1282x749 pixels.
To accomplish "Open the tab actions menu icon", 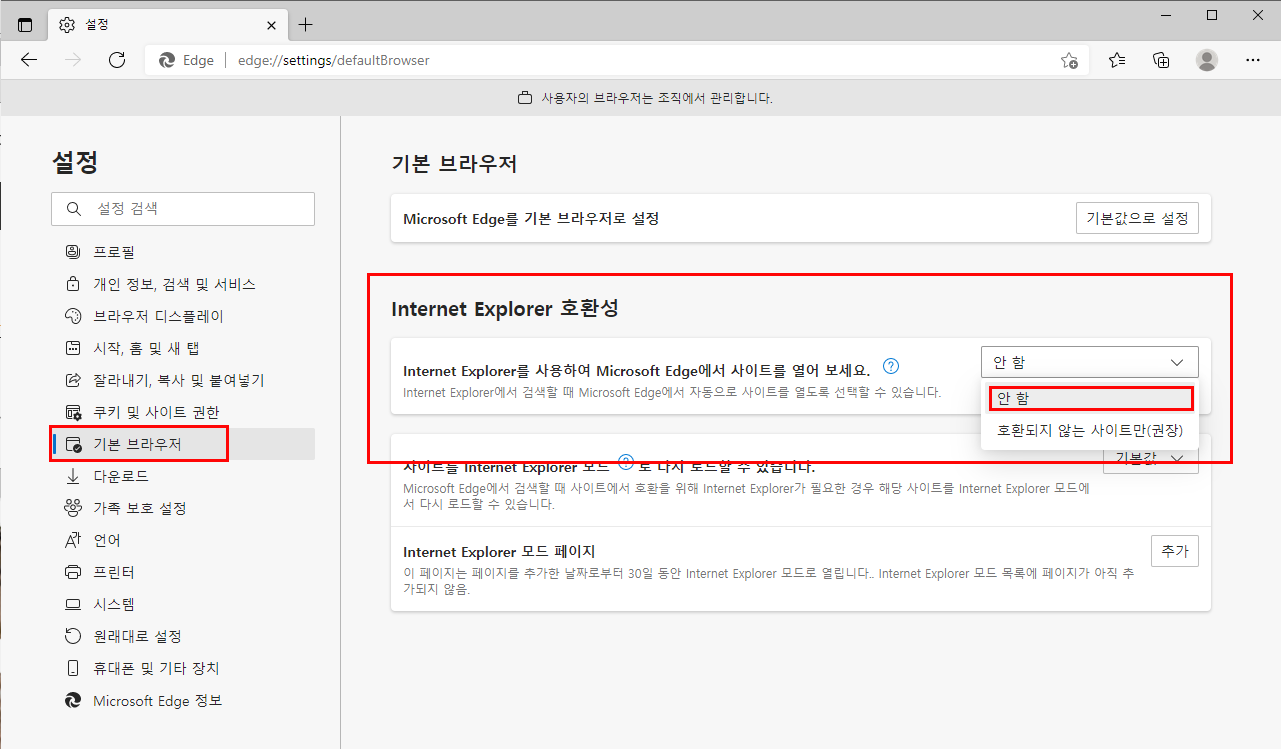I will 25,24.
